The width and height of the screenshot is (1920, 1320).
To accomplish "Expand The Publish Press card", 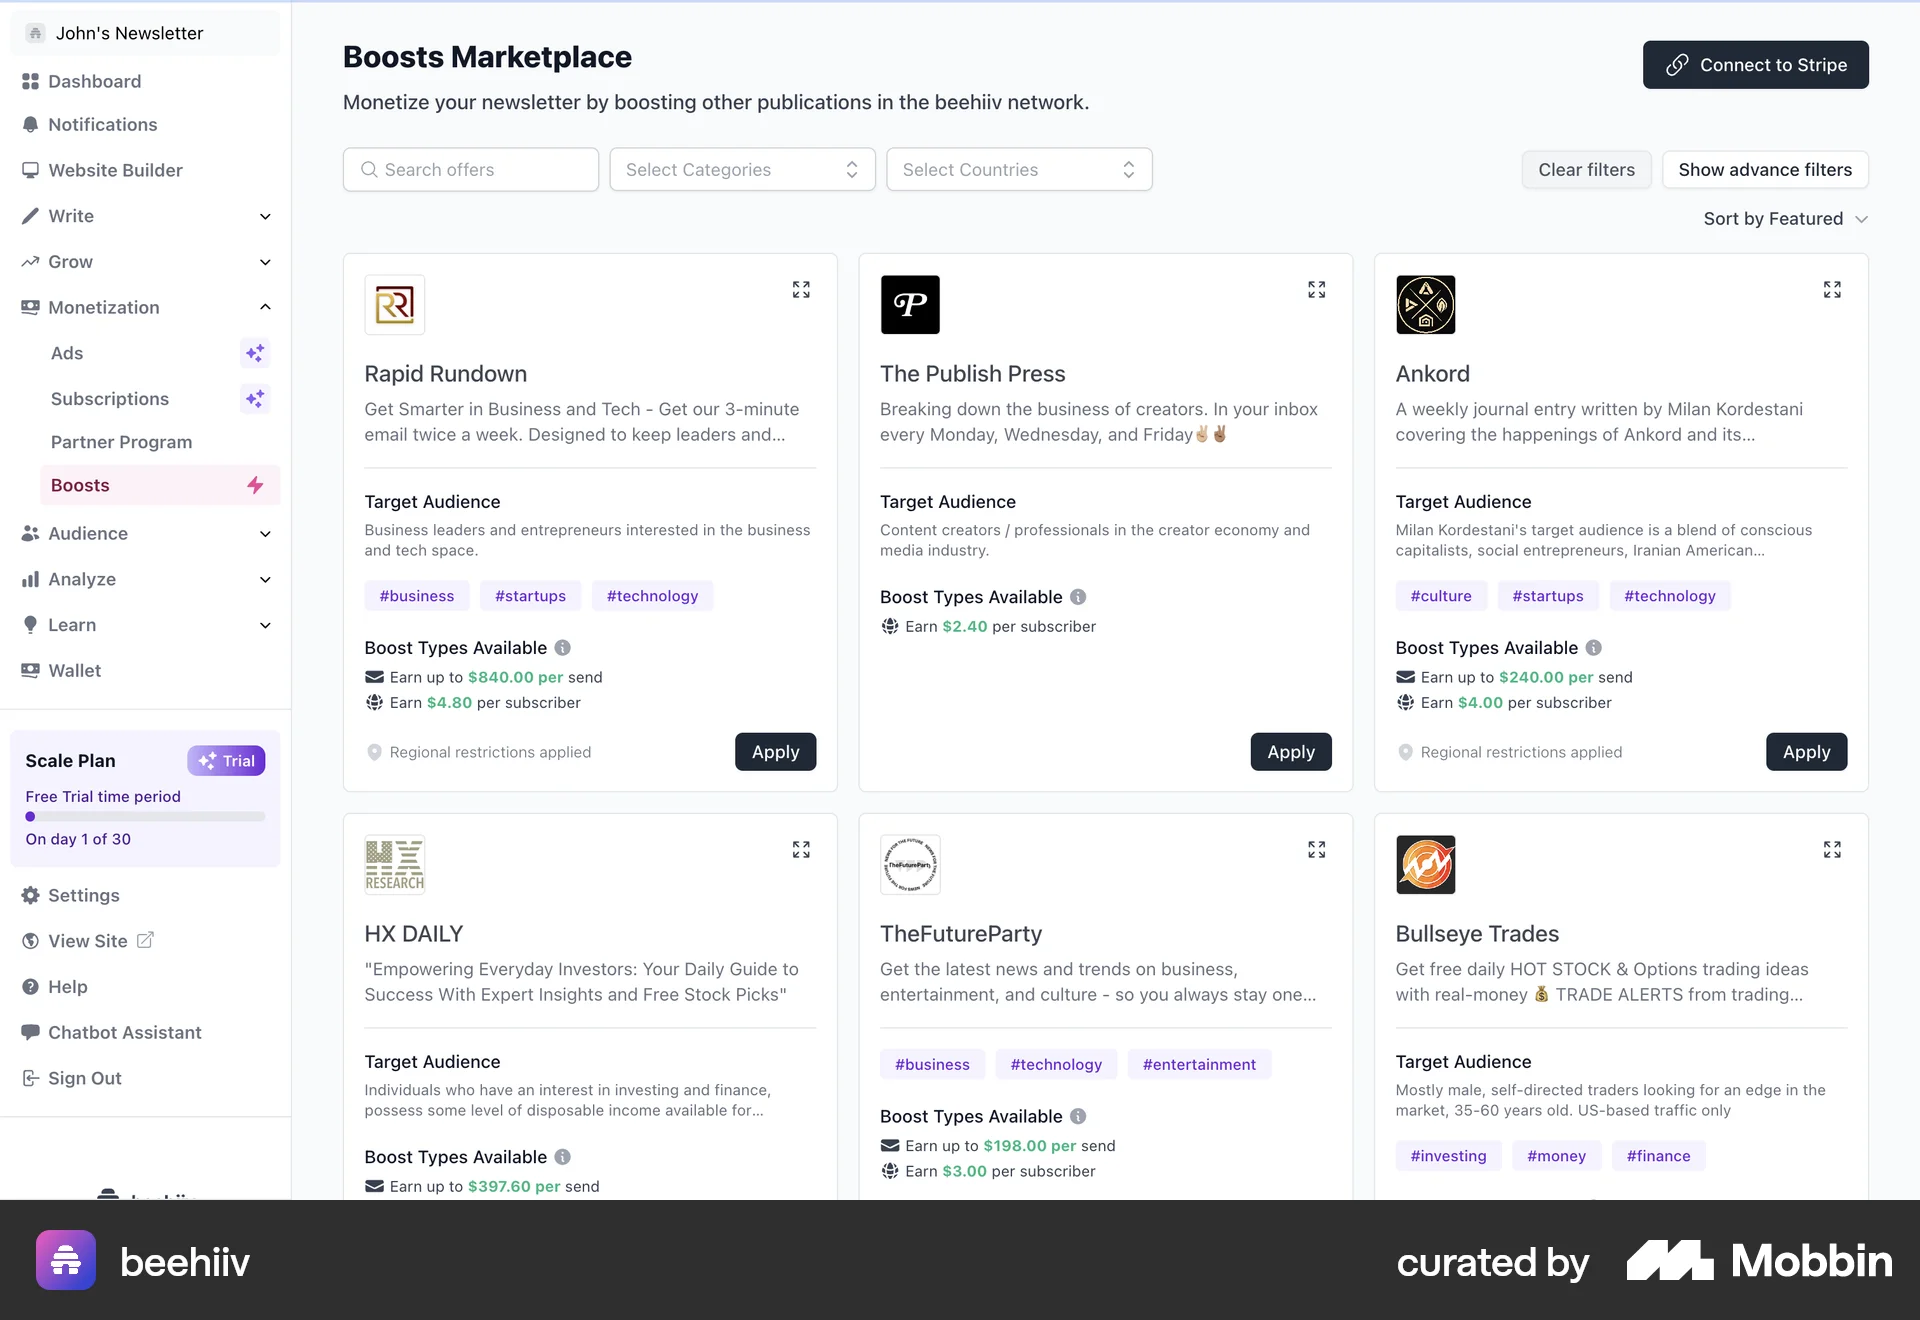I will [x=1316, y=290].
